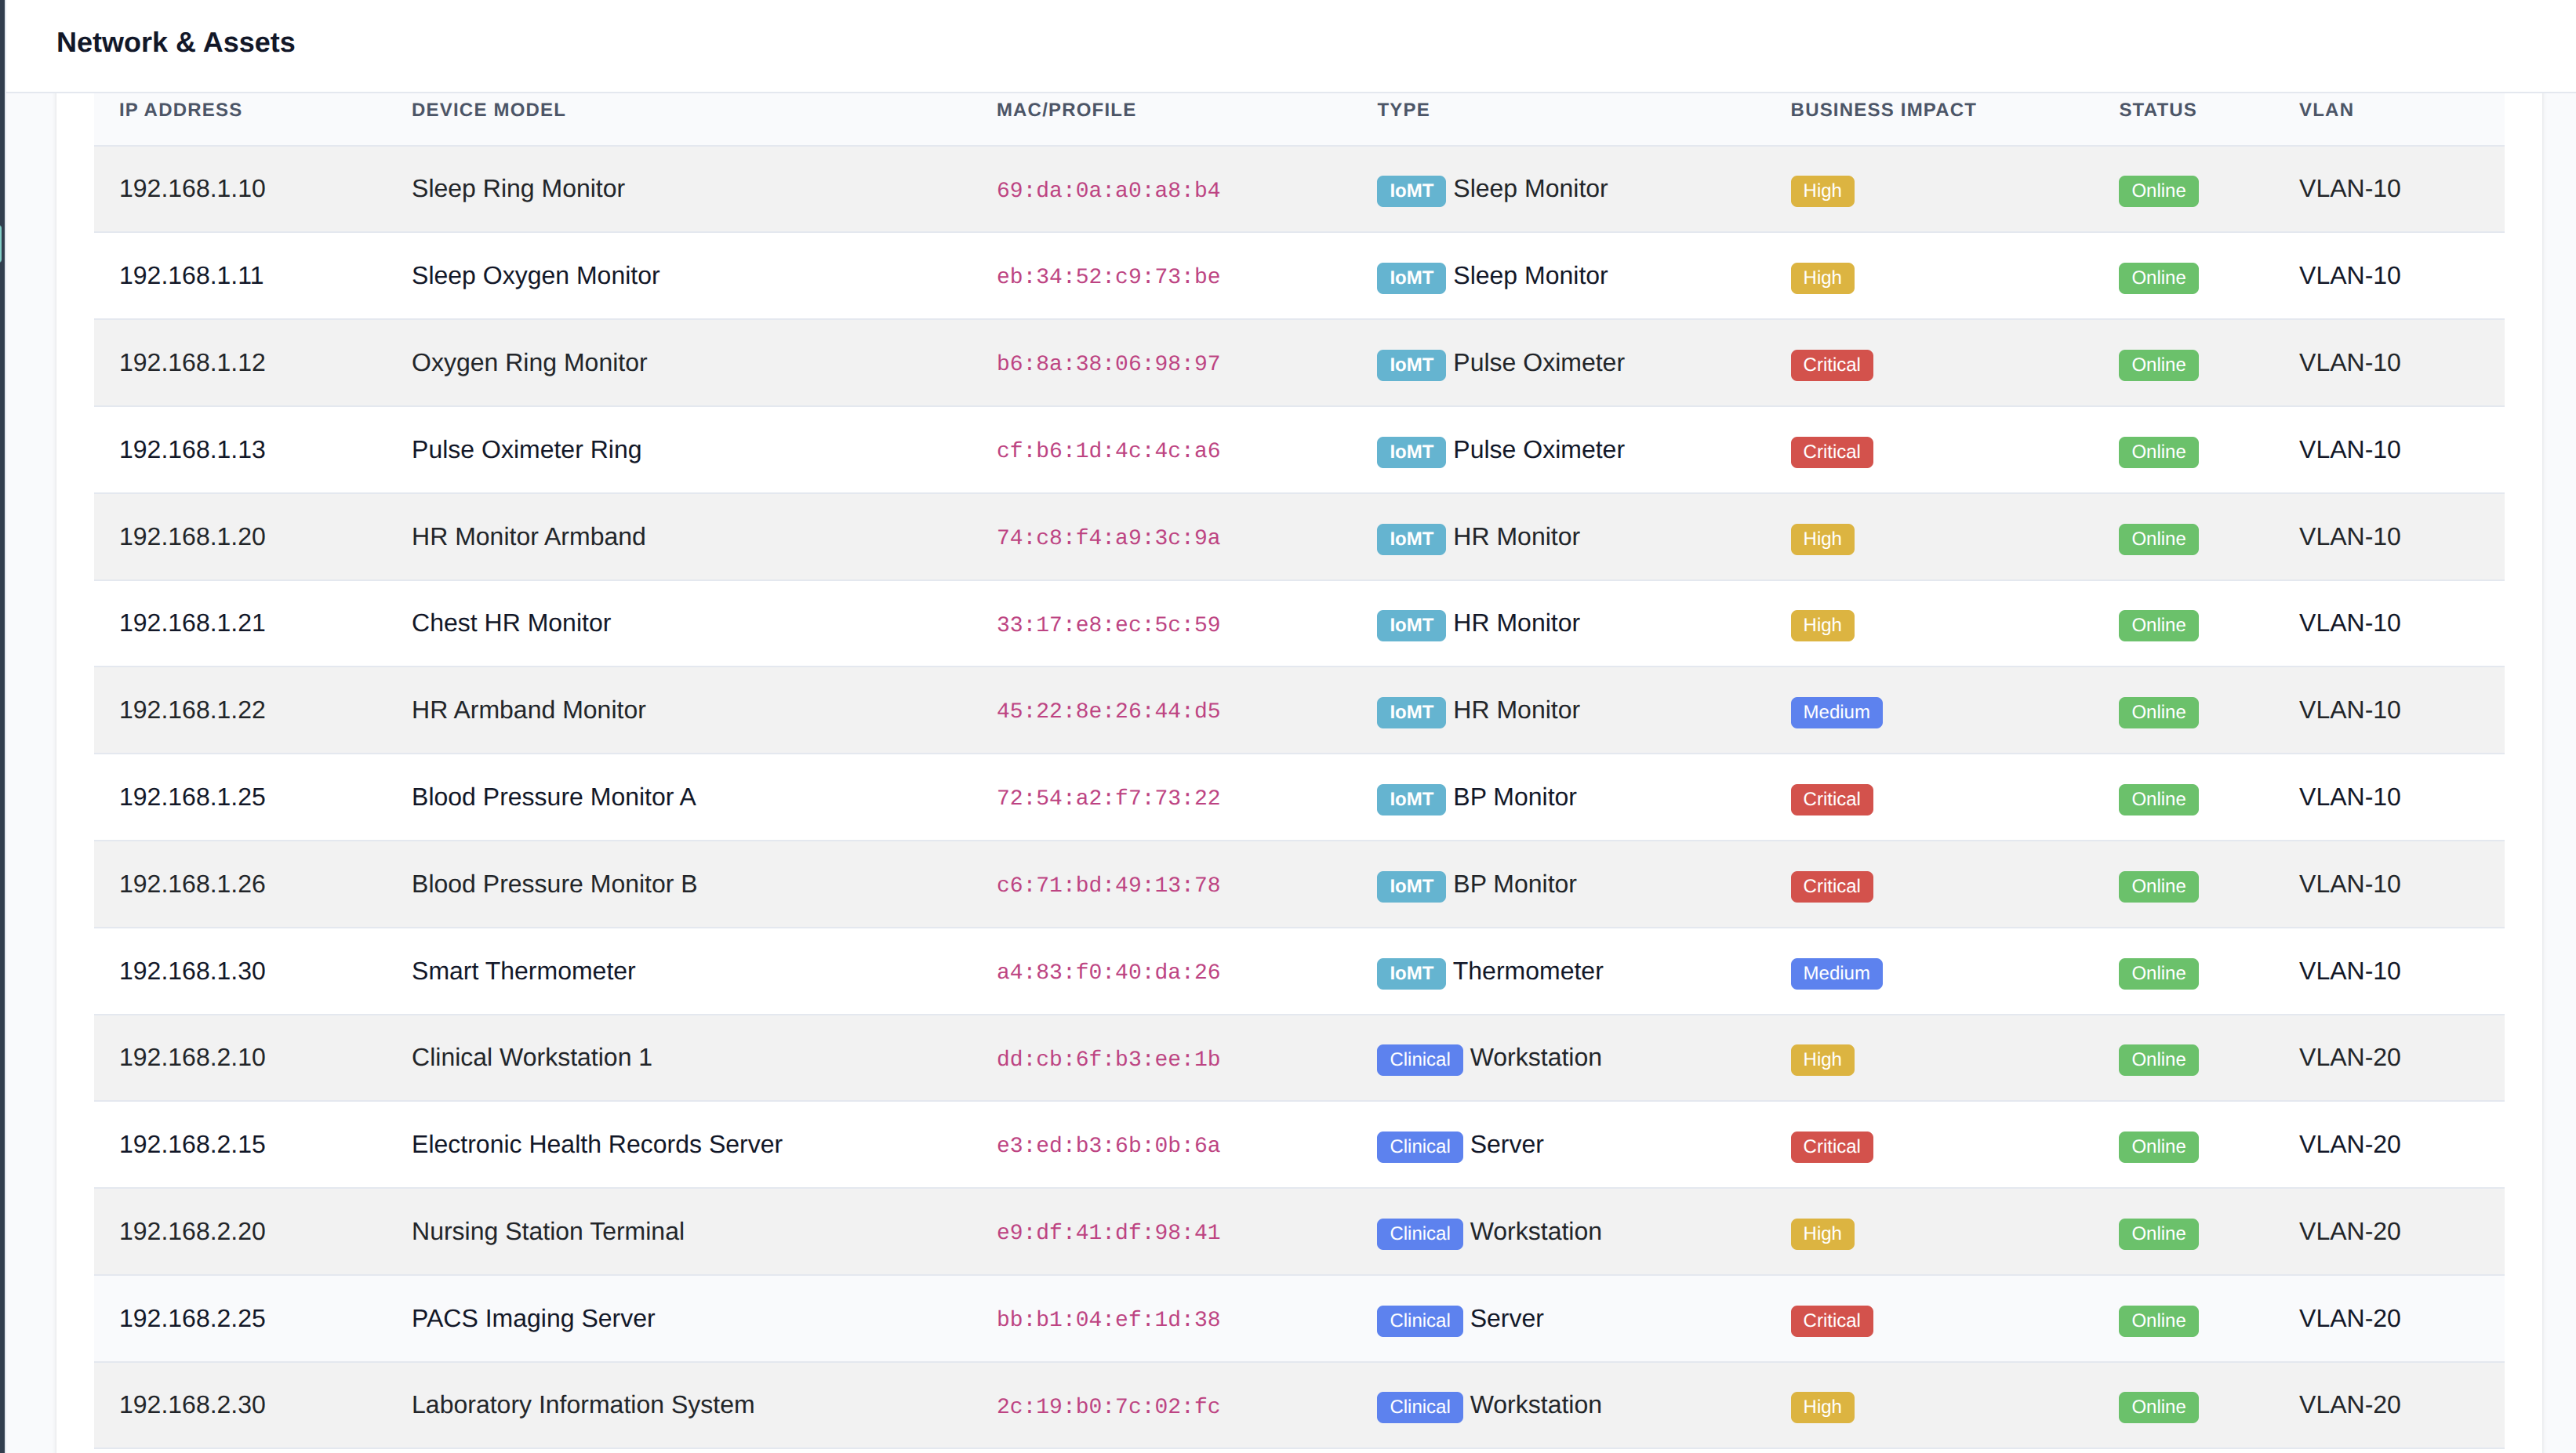Sort by the Business Impact column
Screen dimensions: 2576x1453
[x=1882, y=110]
